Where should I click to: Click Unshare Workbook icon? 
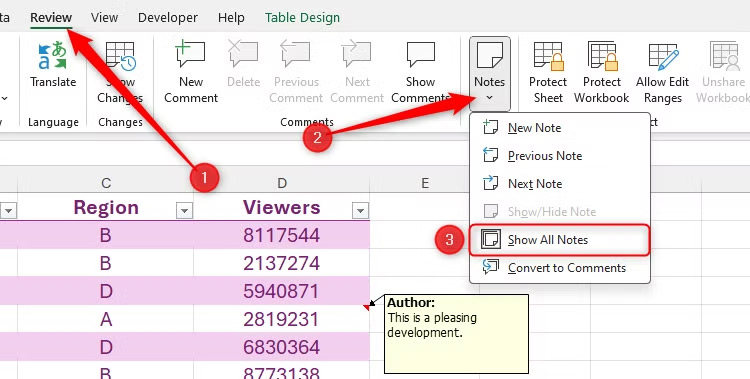pos(725,56)
